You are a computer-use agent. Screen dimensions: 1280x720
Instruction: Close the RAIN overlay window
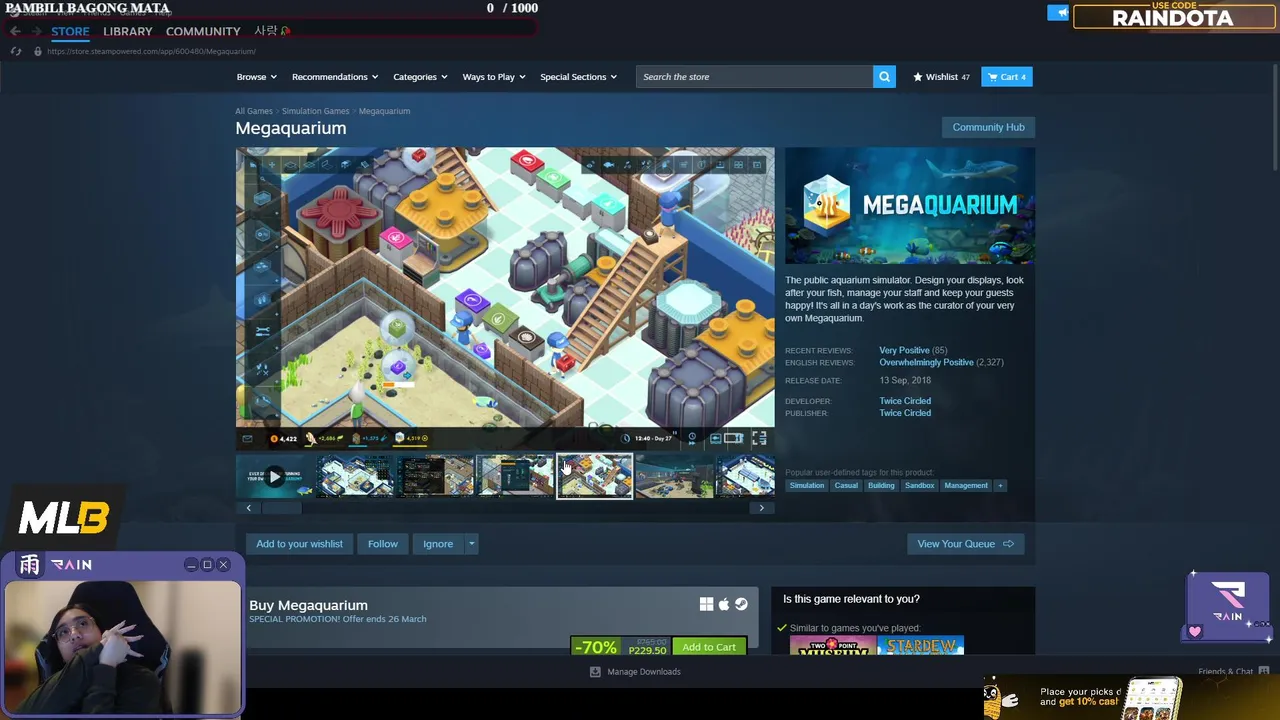tap(223, 565)
